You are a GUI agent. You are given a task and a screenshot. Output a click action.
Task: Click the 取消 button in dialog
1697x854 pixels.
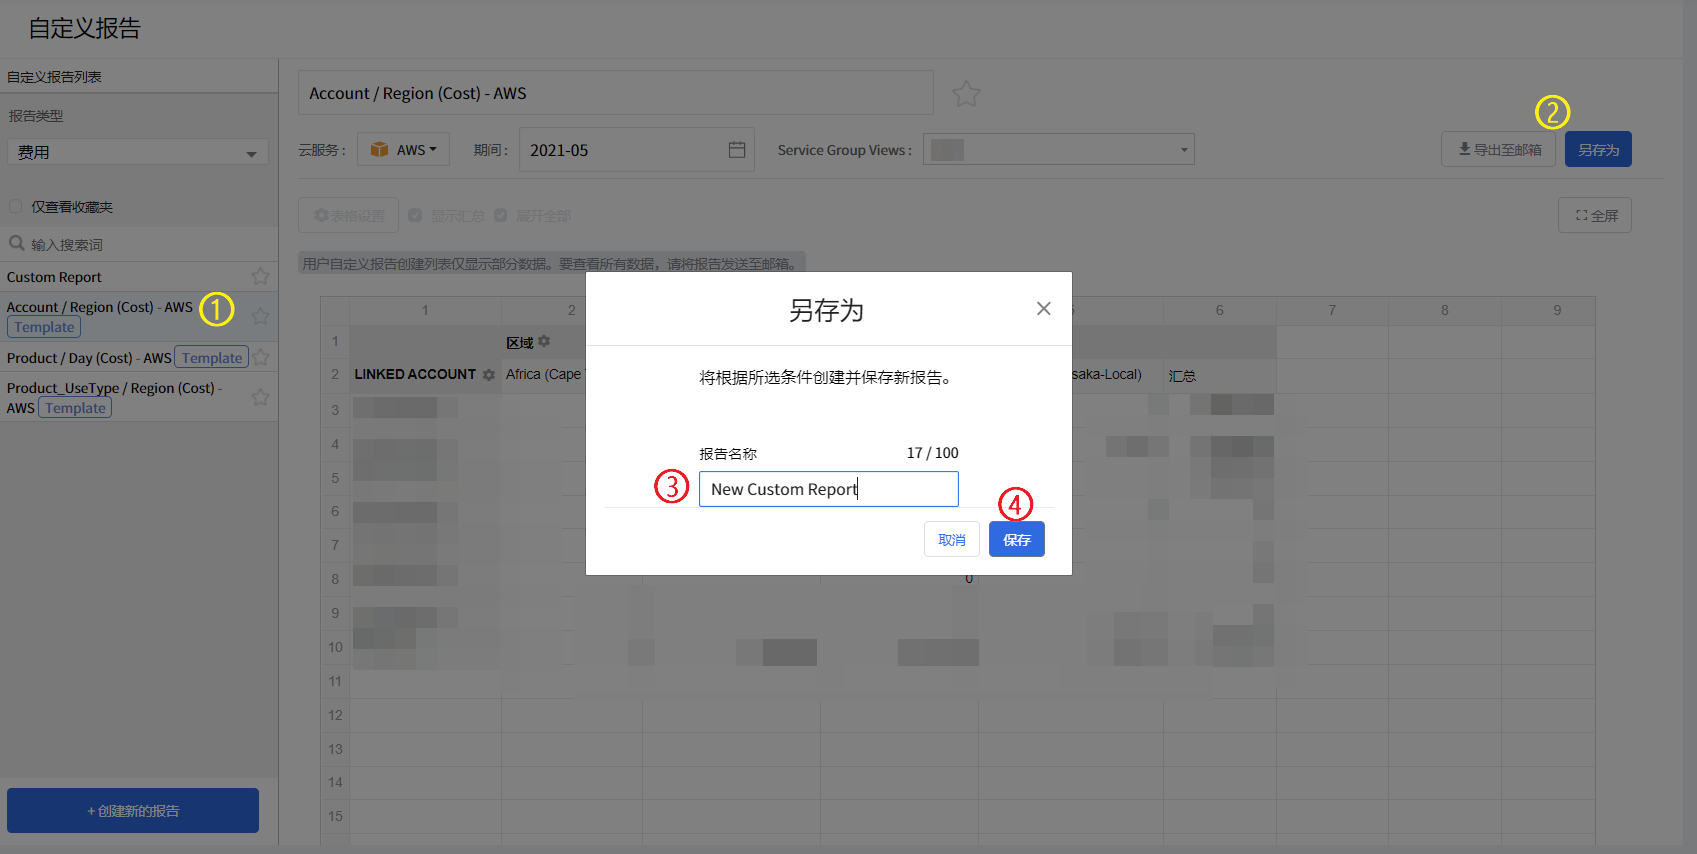pos(951,540)
